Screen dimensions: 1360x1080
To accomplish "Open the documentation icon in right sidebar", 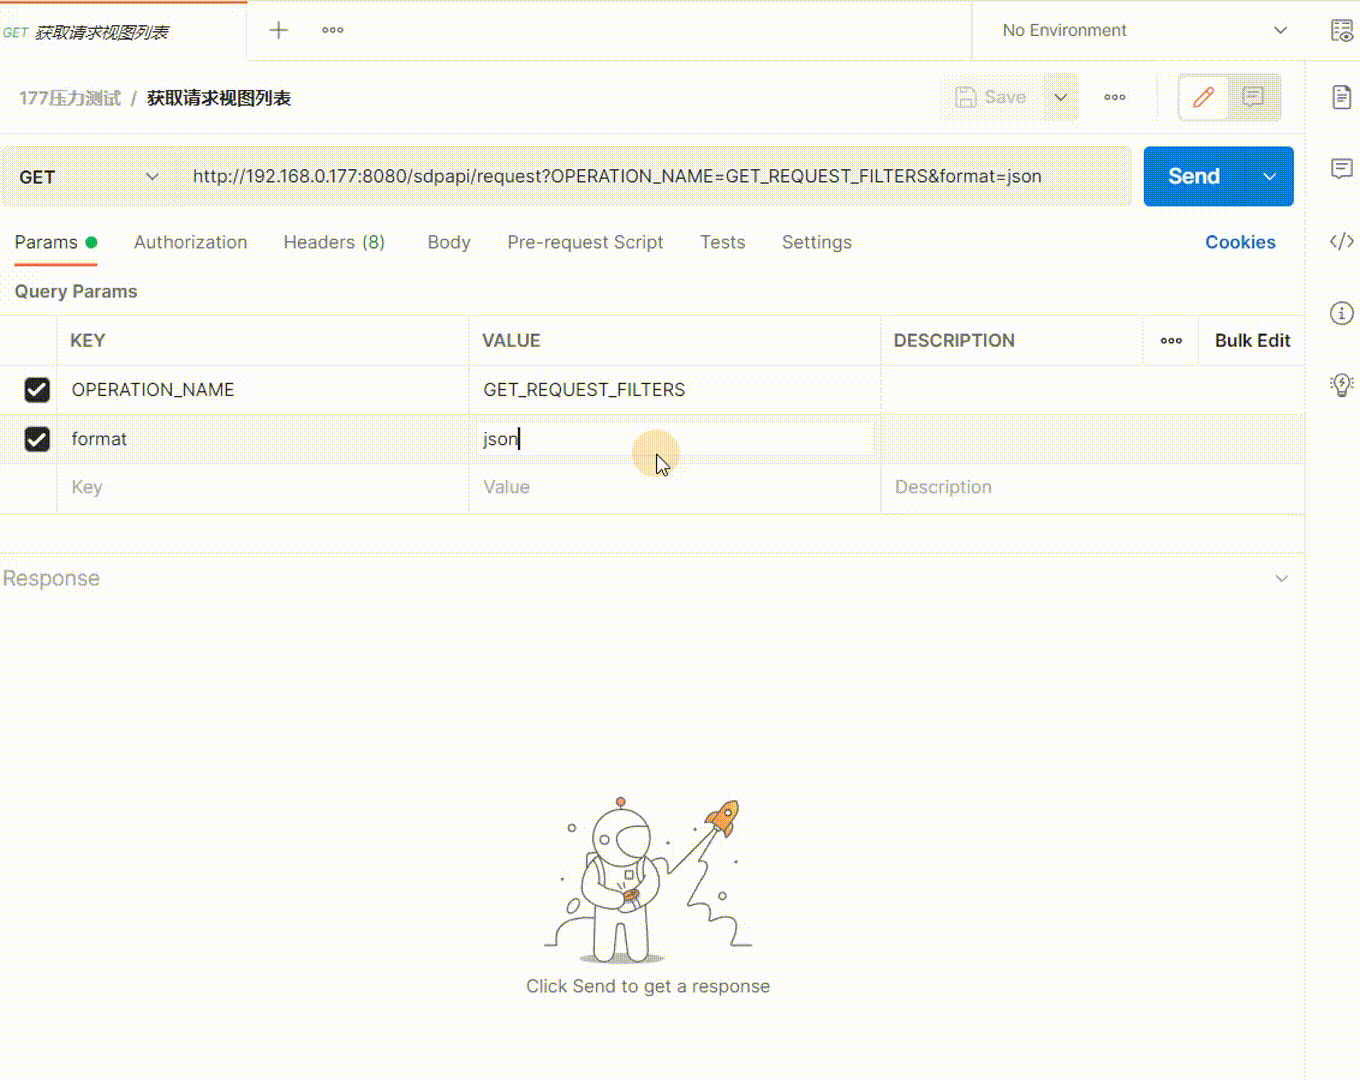I will (1342, 97).
